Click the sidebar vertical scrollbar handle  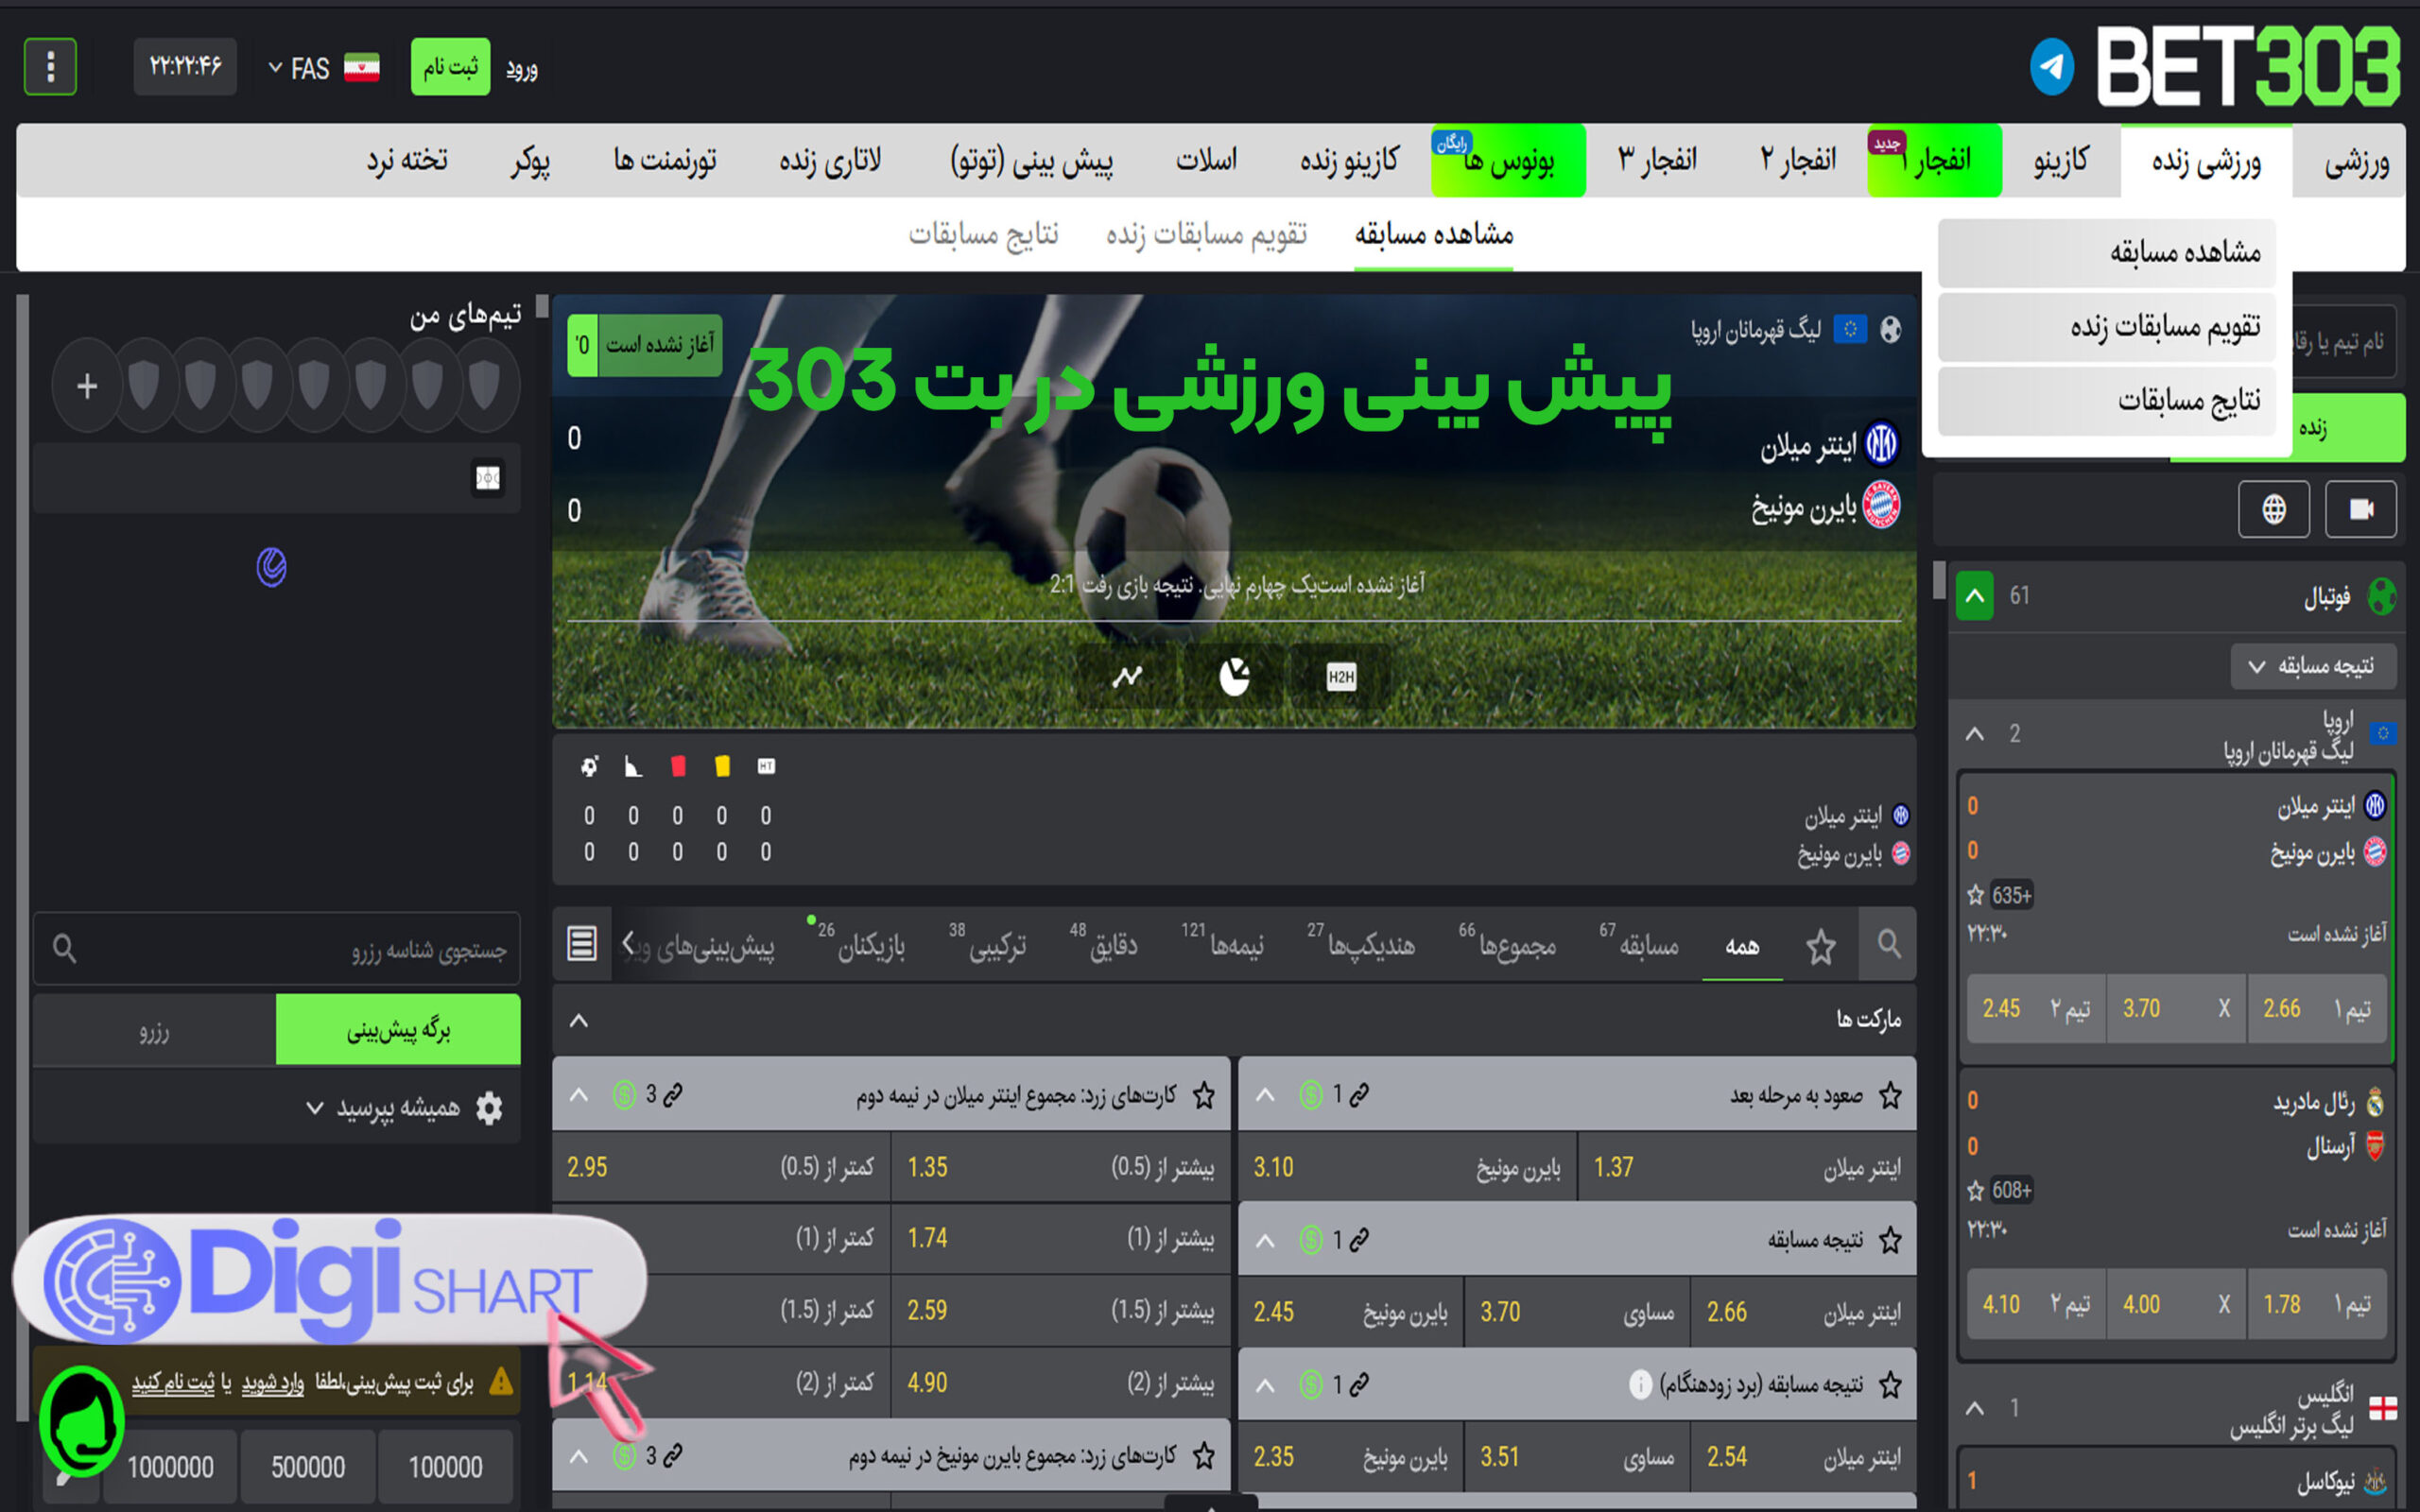tap(1939, 580)
